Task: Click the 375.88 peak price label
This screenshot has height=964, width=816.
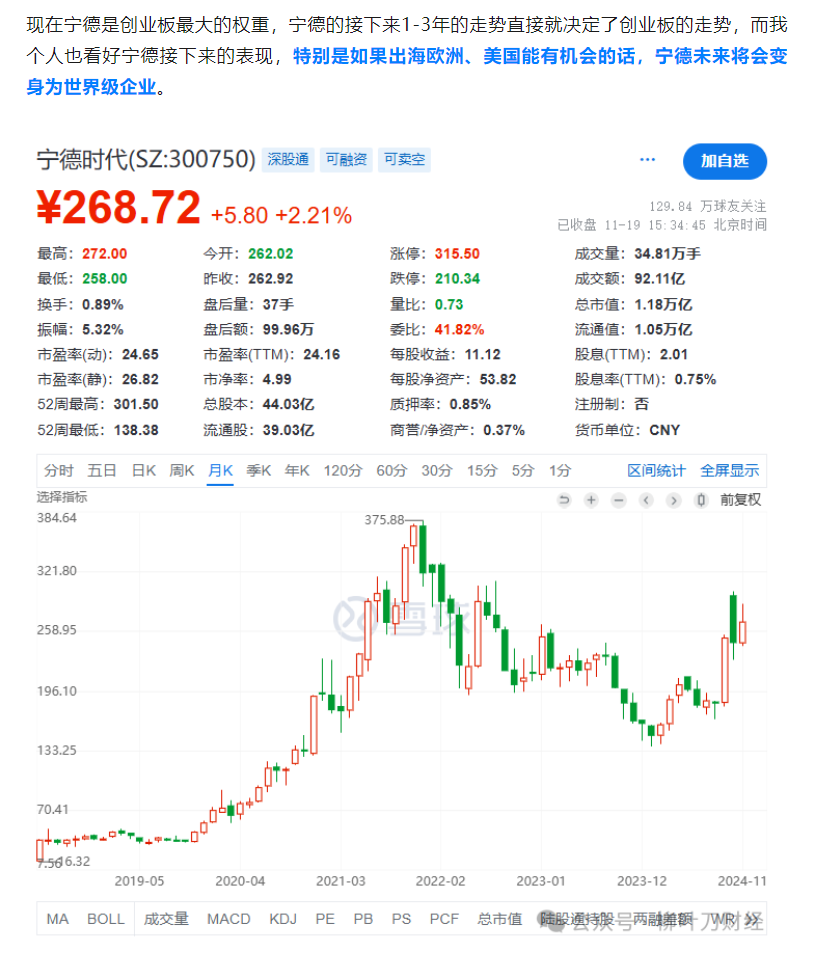Action: [384, 520]
